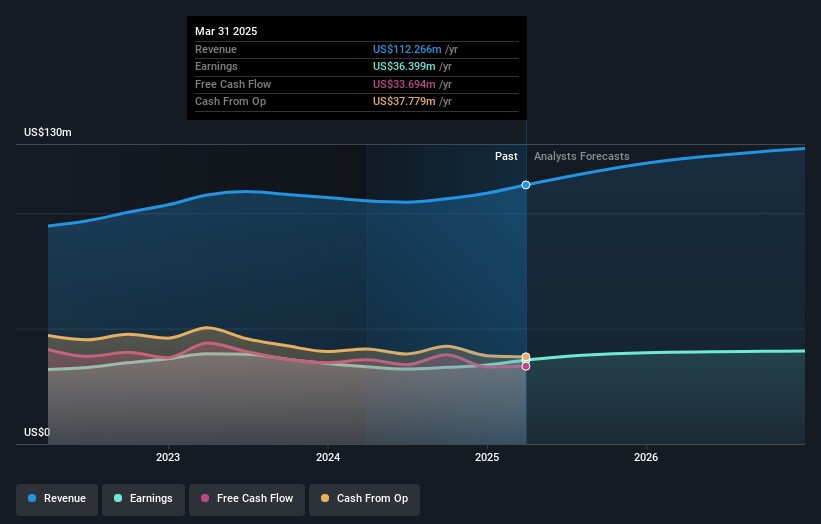Click the US$130m y-axis label
This screenshot has width=821, height=524.
click(x=48, y=132)
